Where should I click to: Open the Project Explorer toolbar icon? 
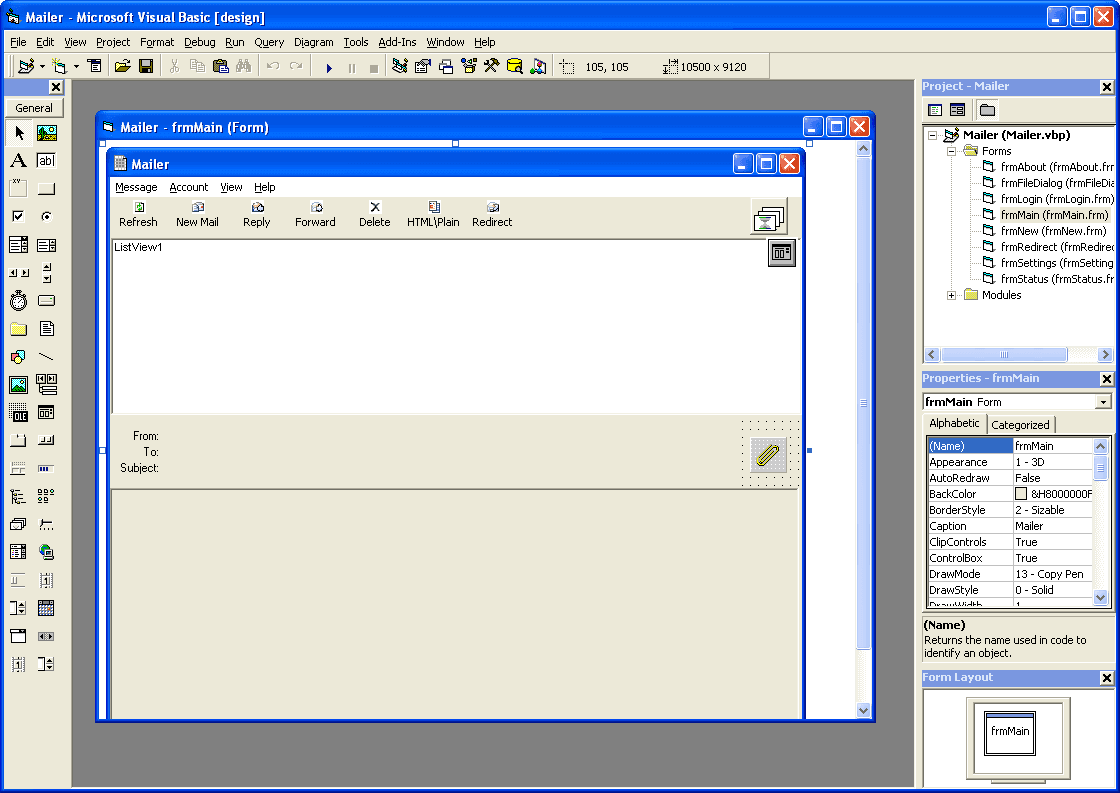(x=400, y=66)
